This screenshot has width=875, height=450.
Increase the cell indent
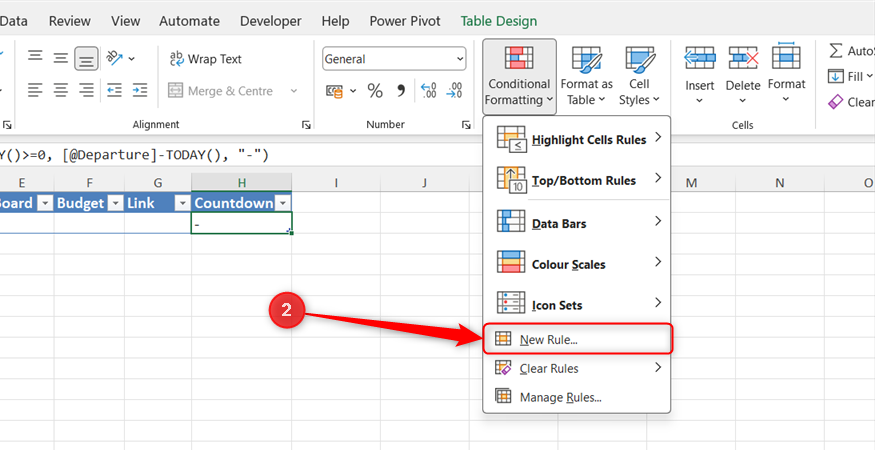pyautogui.click(x=140, y=90)
